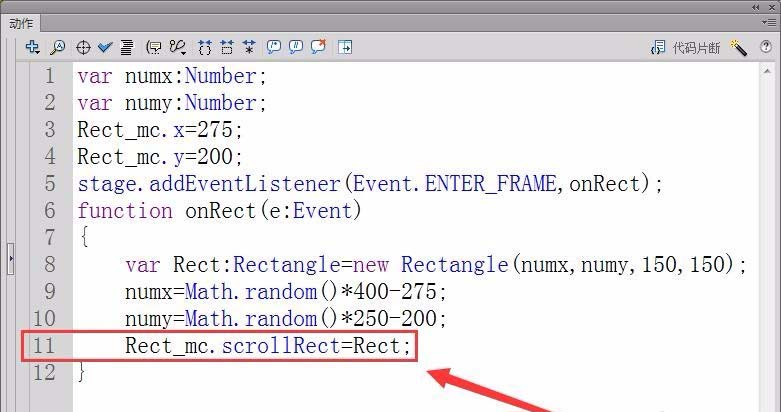Image resolution: width=781 pixels, height=412 pixels.
Task: Add a new item to the script
Action: pos(32,47)
